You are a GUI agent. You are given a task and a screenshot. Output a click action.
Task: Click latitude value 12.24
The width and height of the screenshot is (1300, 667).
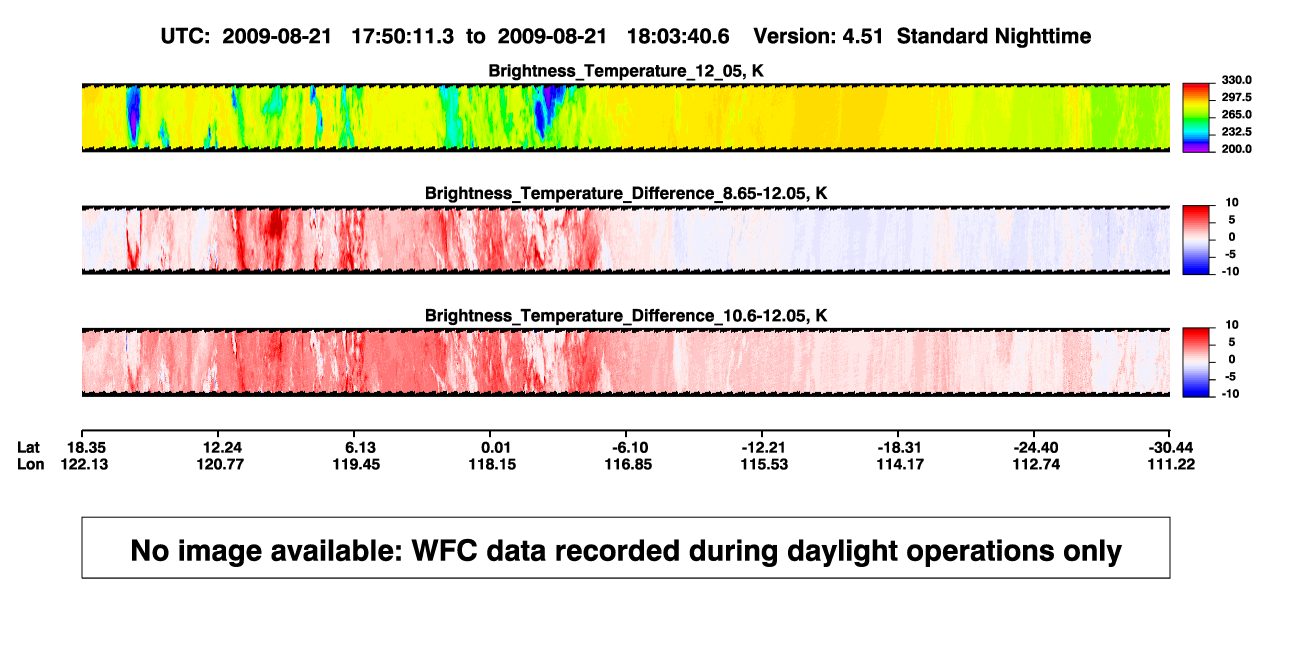[x=224, y=447]
